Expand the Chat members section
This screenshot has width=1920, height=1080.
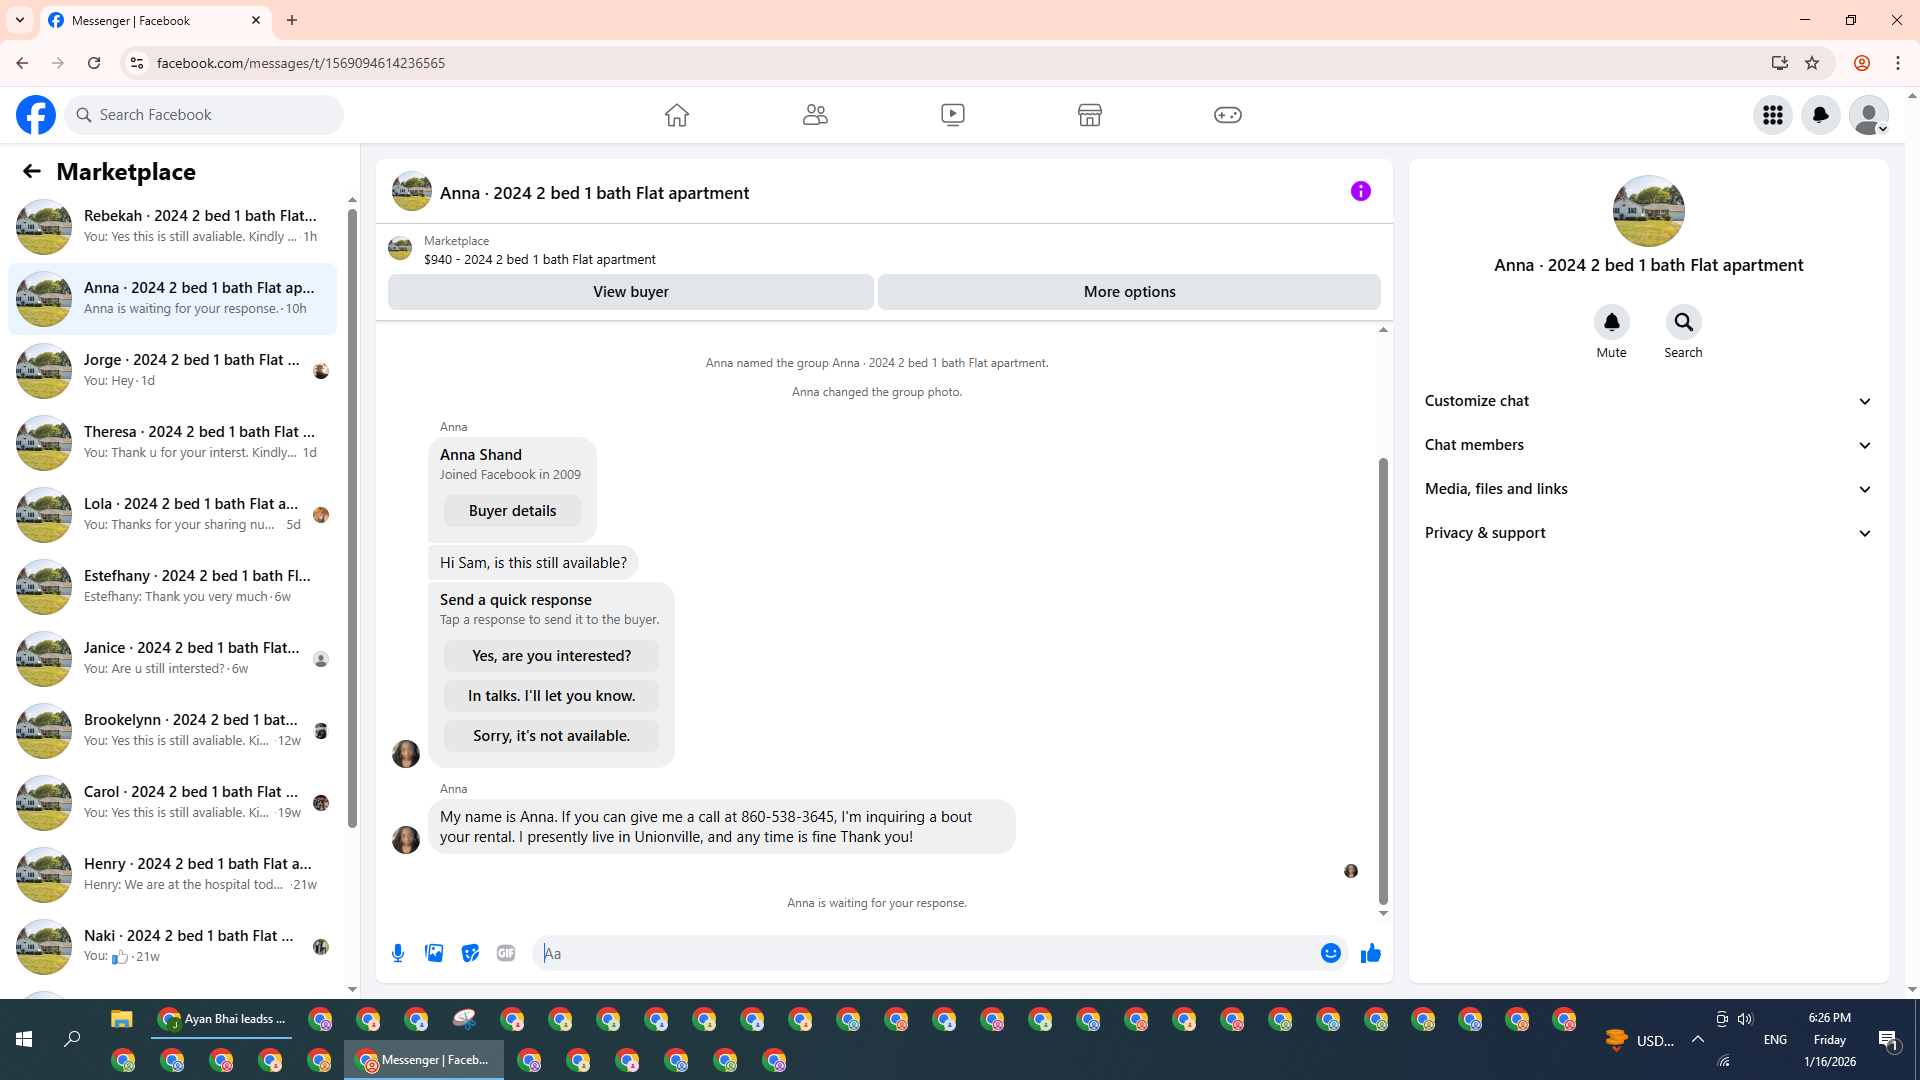(1647, 445)
